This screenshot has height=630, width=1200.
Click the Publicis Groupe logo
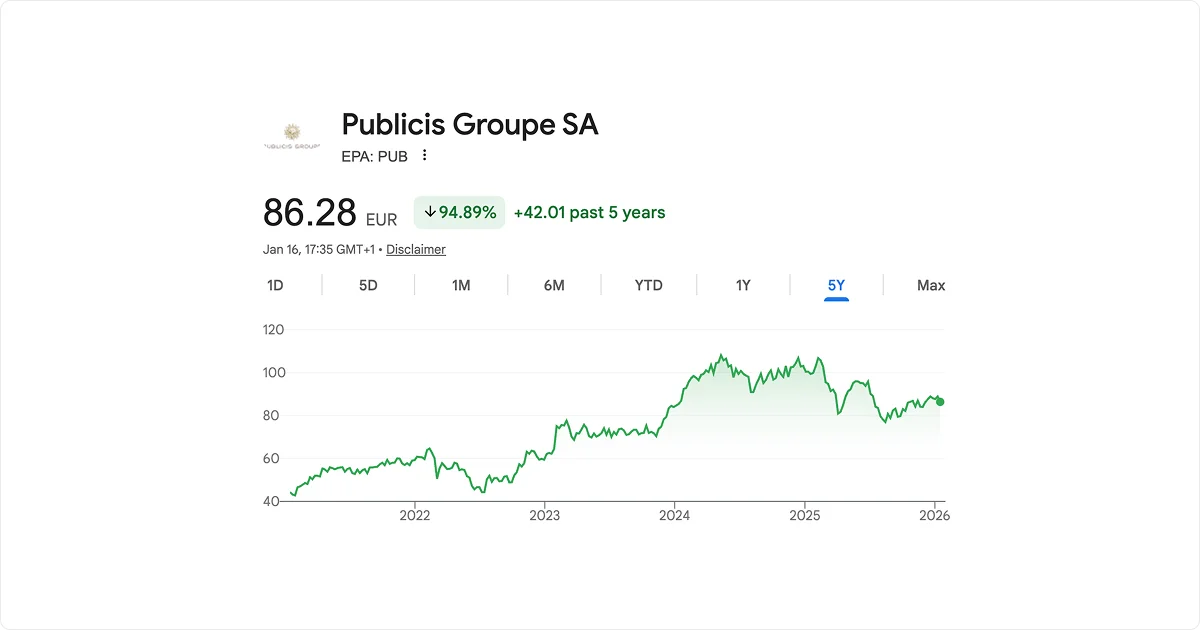291,133
